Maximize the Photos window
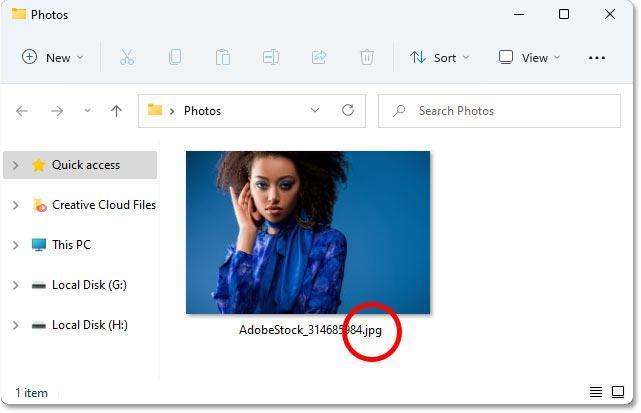 564,14
